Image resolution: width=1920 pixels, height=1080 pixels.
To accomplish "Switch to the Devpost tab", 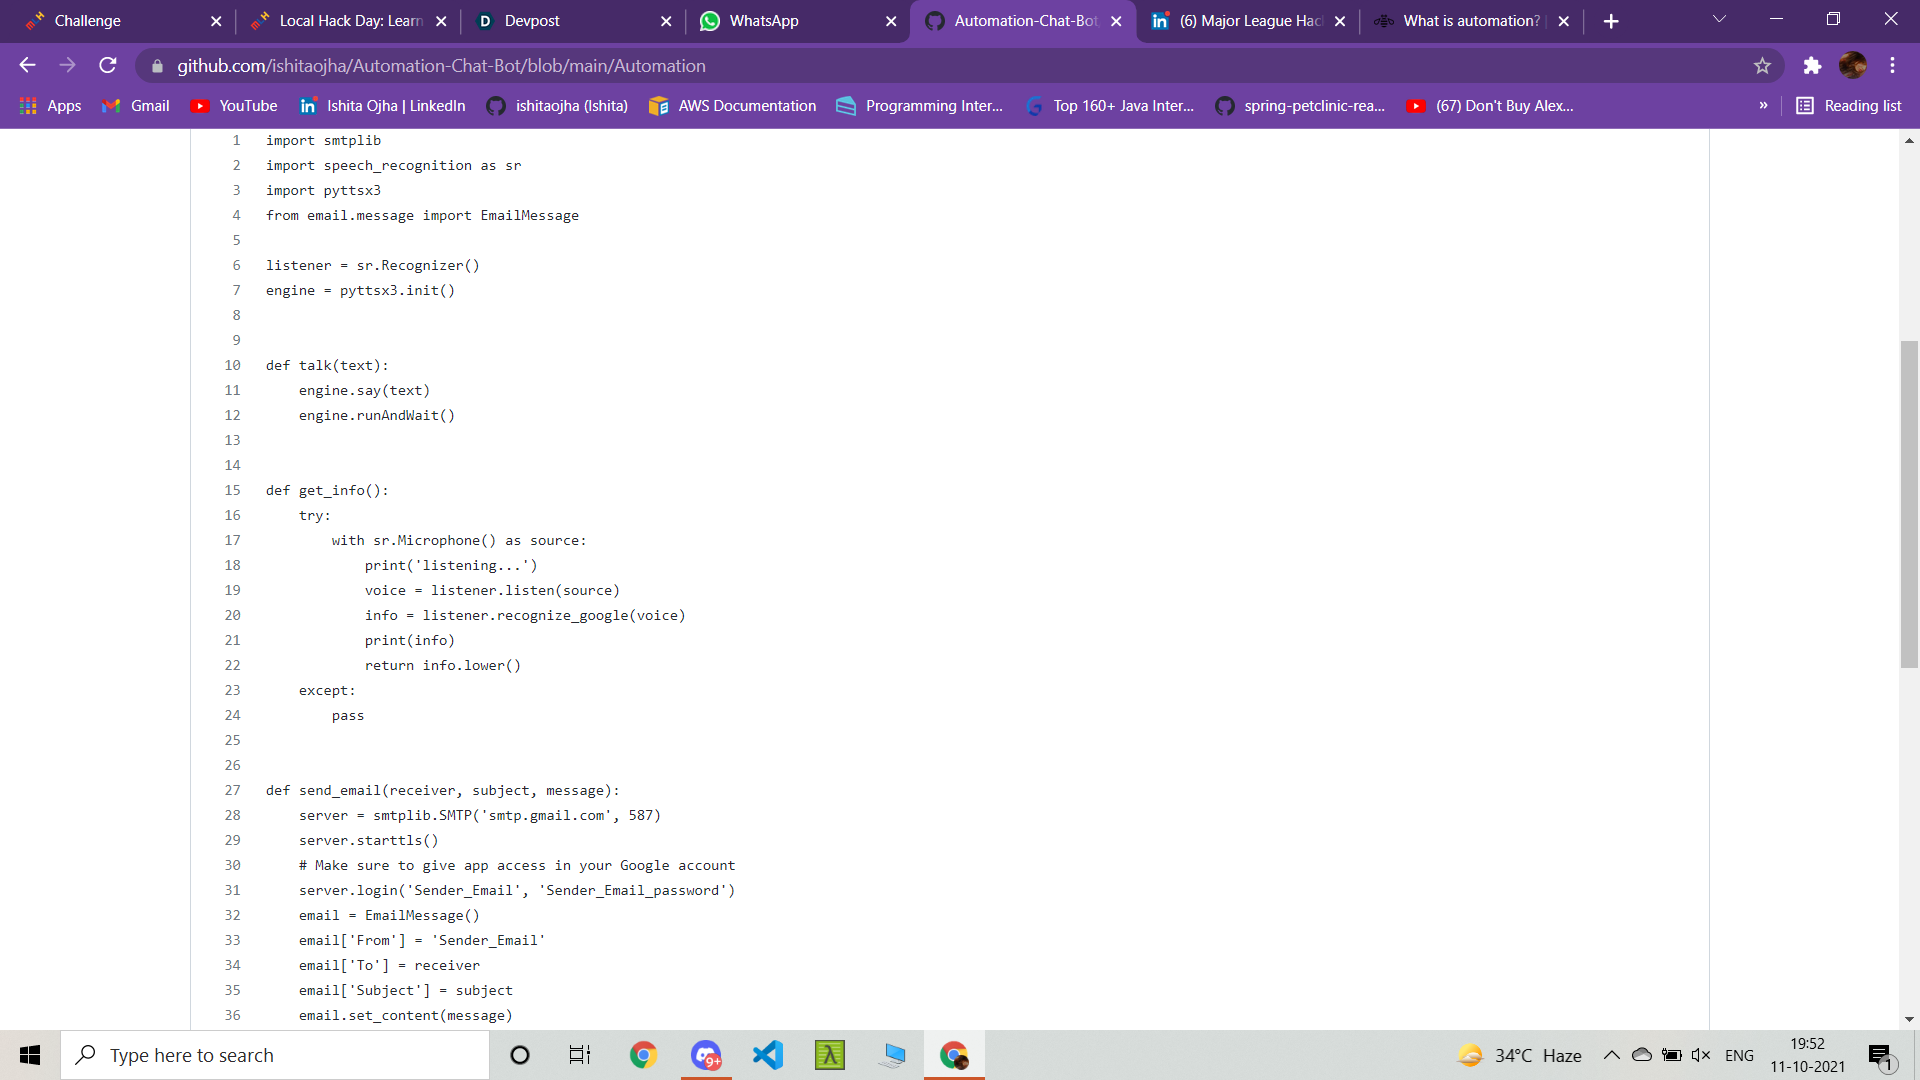I will point(532,21).
